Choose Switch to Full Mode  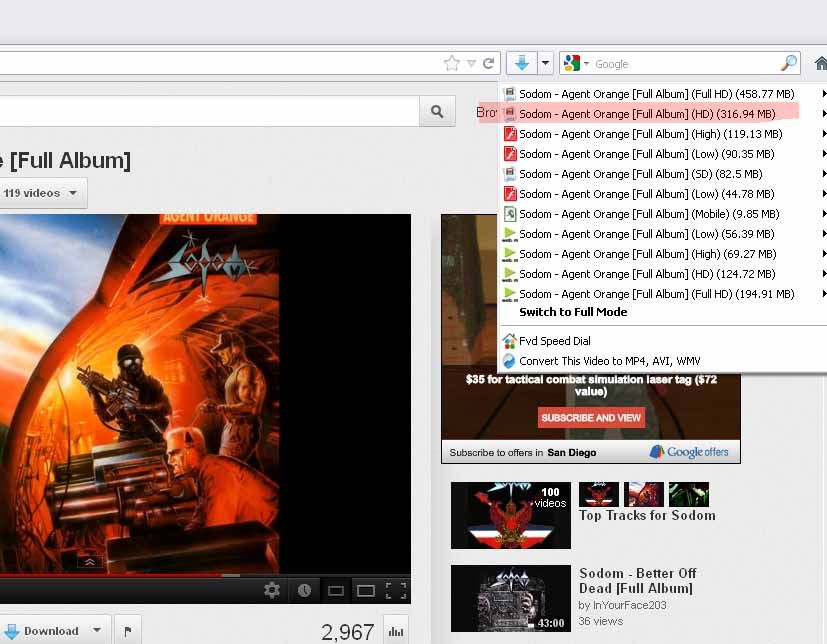tap(573, 312)
